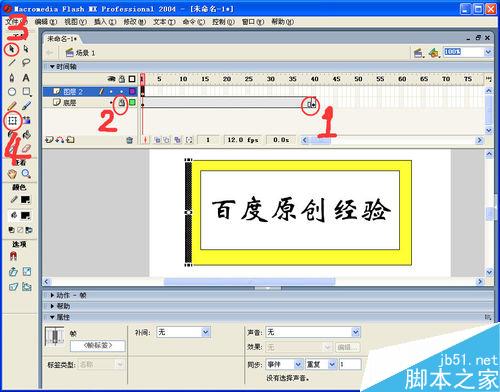
Task: Select the Rectangle tool
Action: click(x=26, y=92)
